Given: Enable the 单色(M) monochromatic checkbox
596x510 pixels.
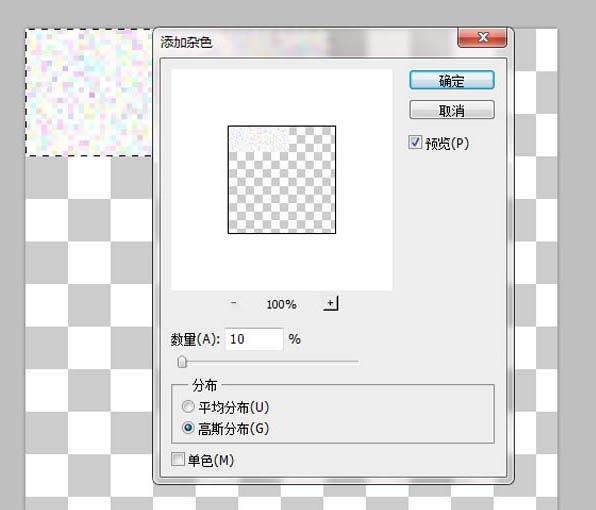Looking at the screenshot, I should point(178,459).
